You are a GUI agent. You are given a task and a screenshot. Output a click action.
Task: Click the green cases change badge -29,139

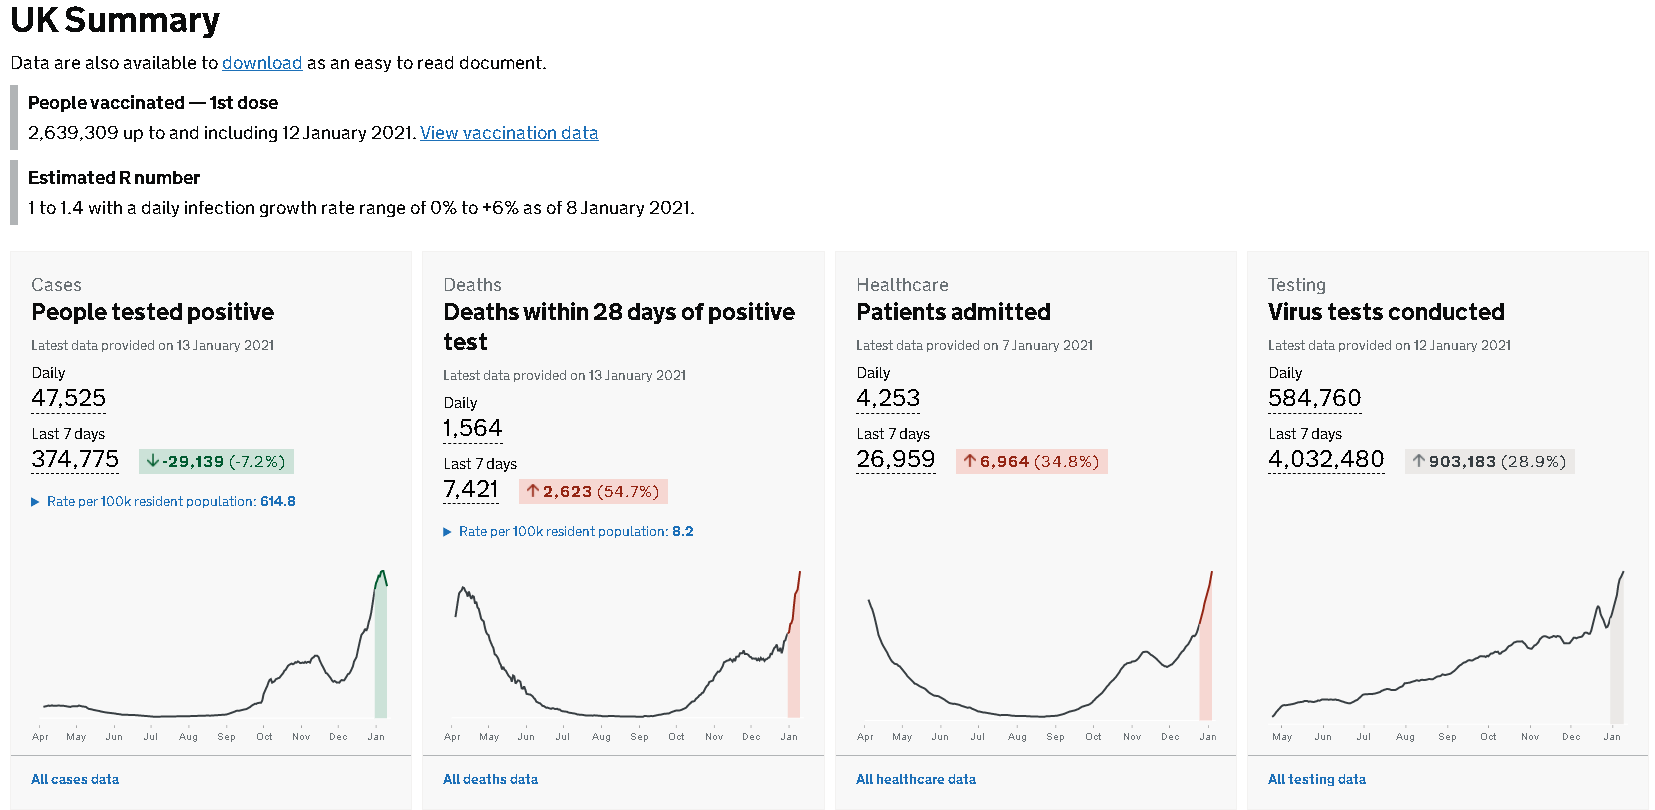tap(216, 461)
